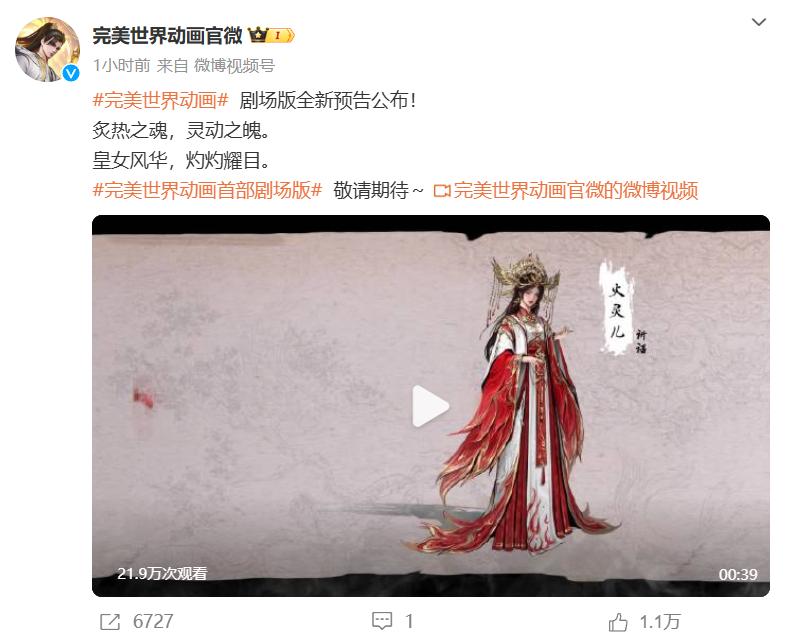The height and width of the screenshot is (644, 792).
Task: Click the 1.1万 like count
Action: [660, 622]
